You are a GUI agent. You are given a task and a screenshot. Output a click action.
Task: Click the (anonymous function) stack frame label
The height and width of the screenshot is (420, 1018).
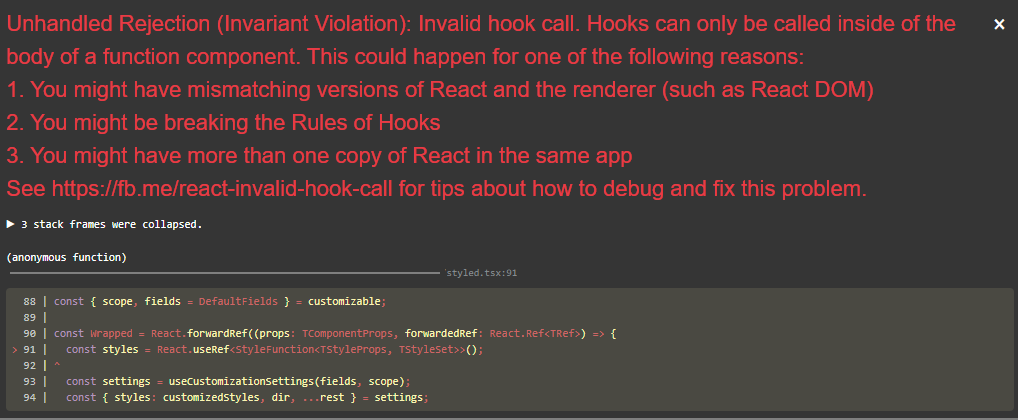pos(66,258)
